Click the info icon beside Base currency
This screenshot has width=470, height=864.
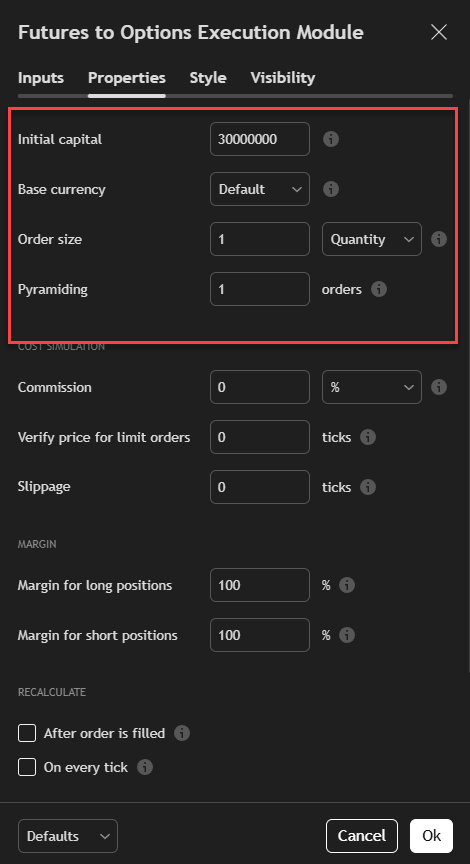click(x=331, y=190)
